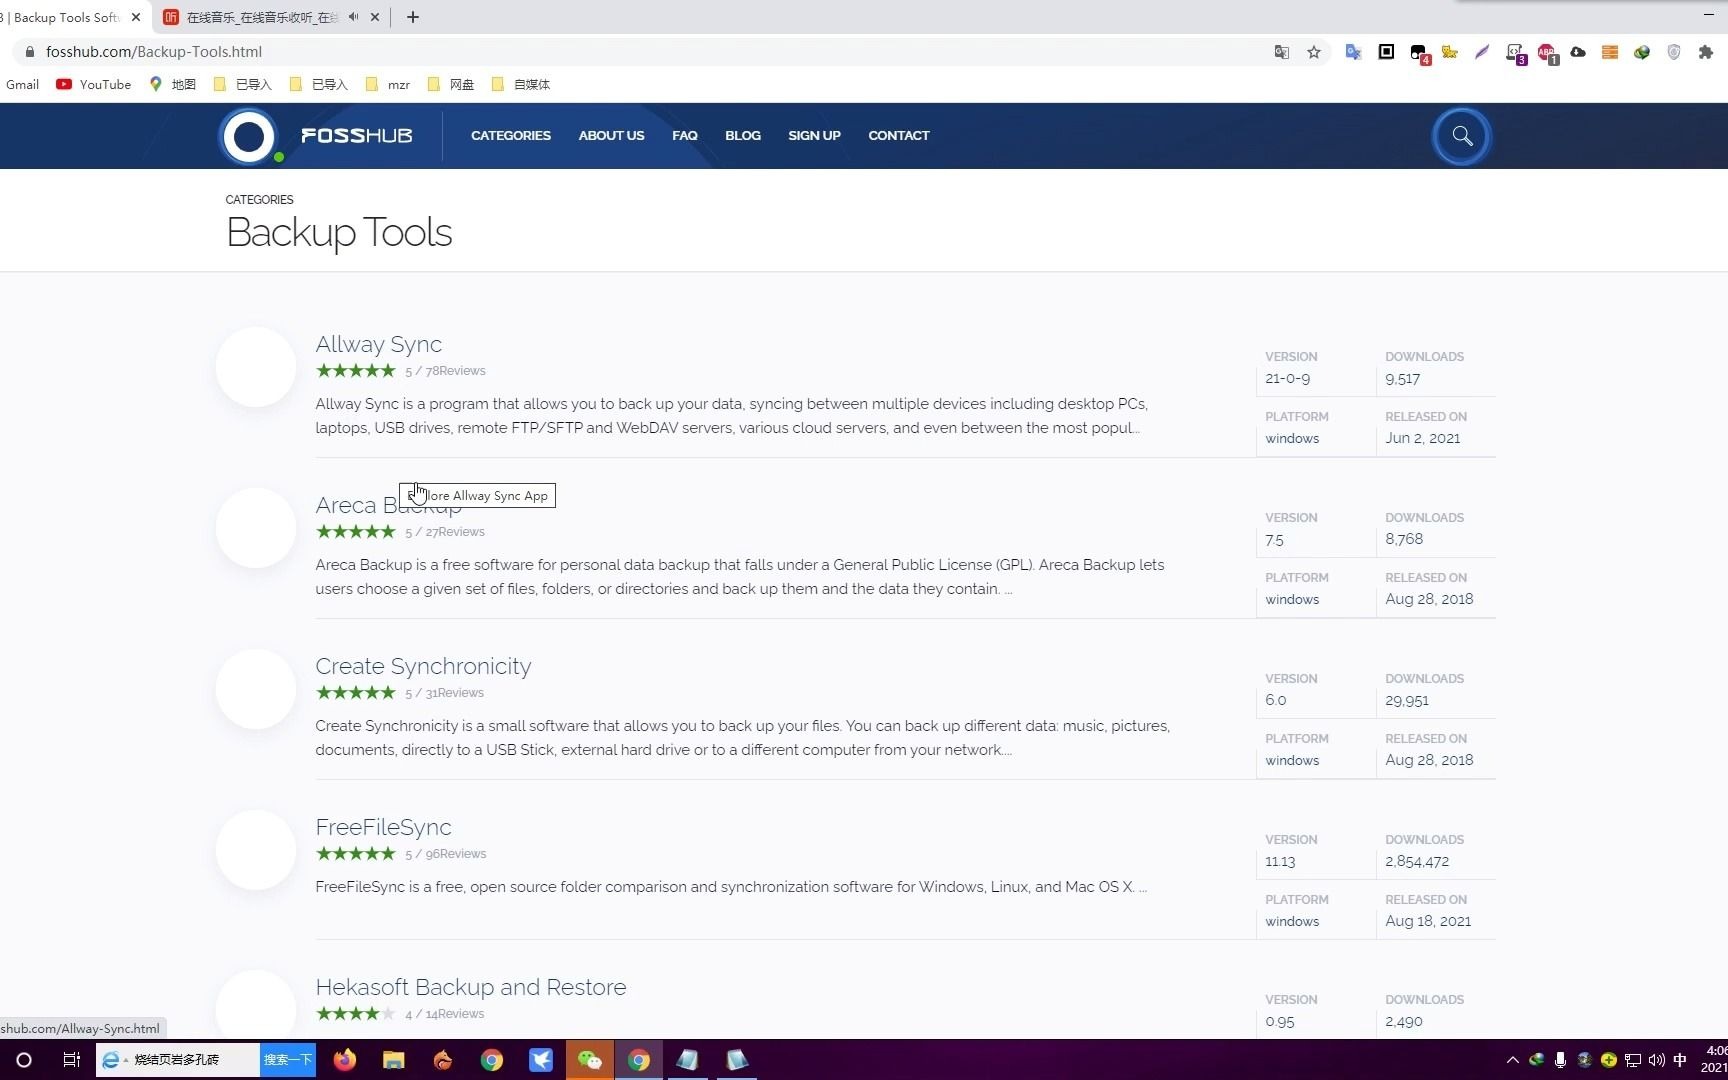Open the BLOG menu item

click(x=743, y=136)
